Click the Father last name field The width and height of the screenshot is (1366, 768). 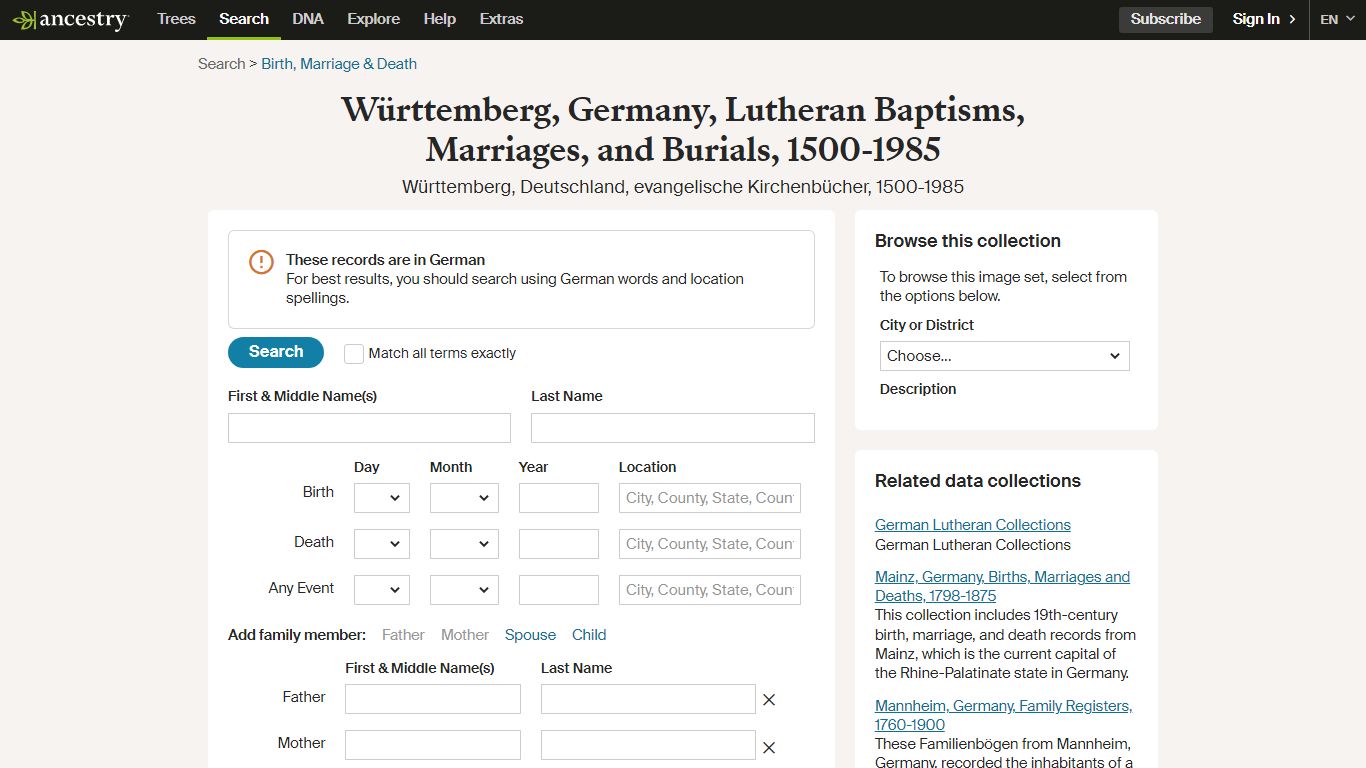[648, 699]
